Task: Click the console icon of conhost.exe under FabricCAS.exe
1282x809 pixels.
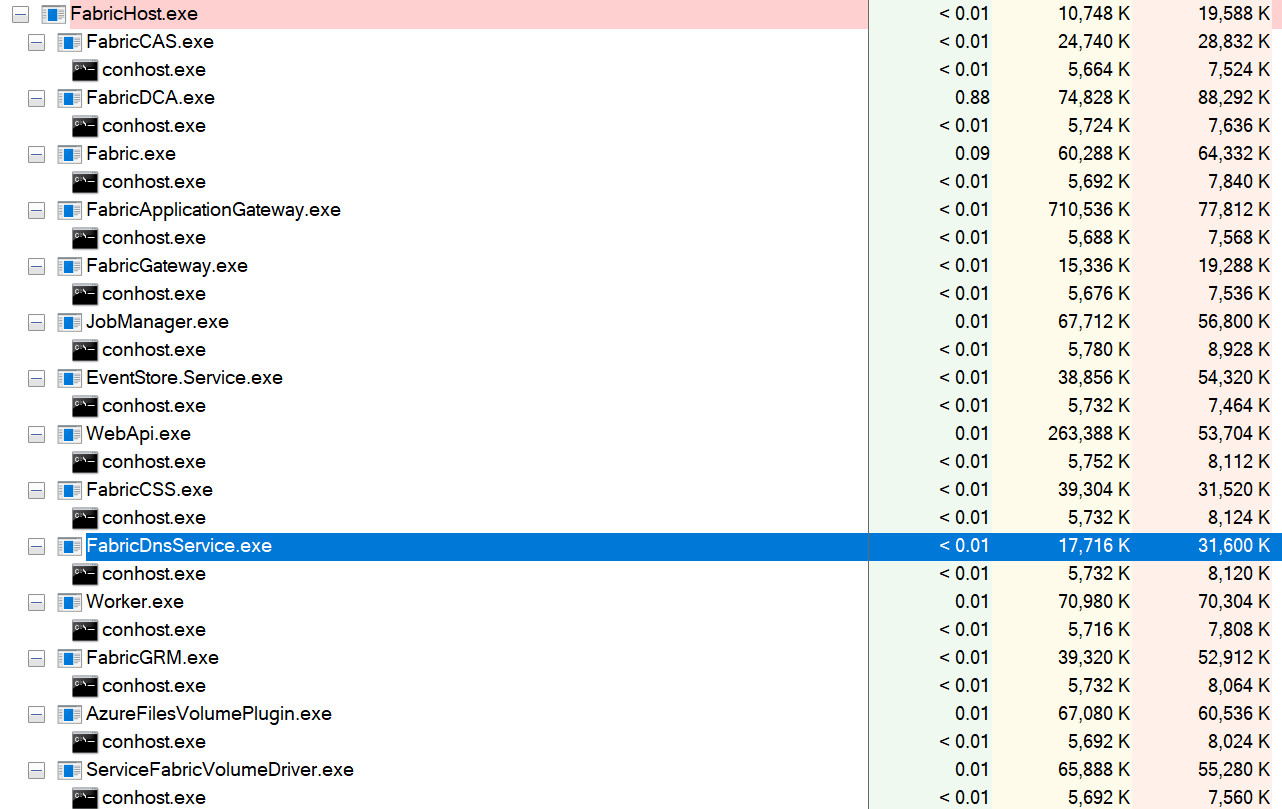Action: (x=85, y=70)
